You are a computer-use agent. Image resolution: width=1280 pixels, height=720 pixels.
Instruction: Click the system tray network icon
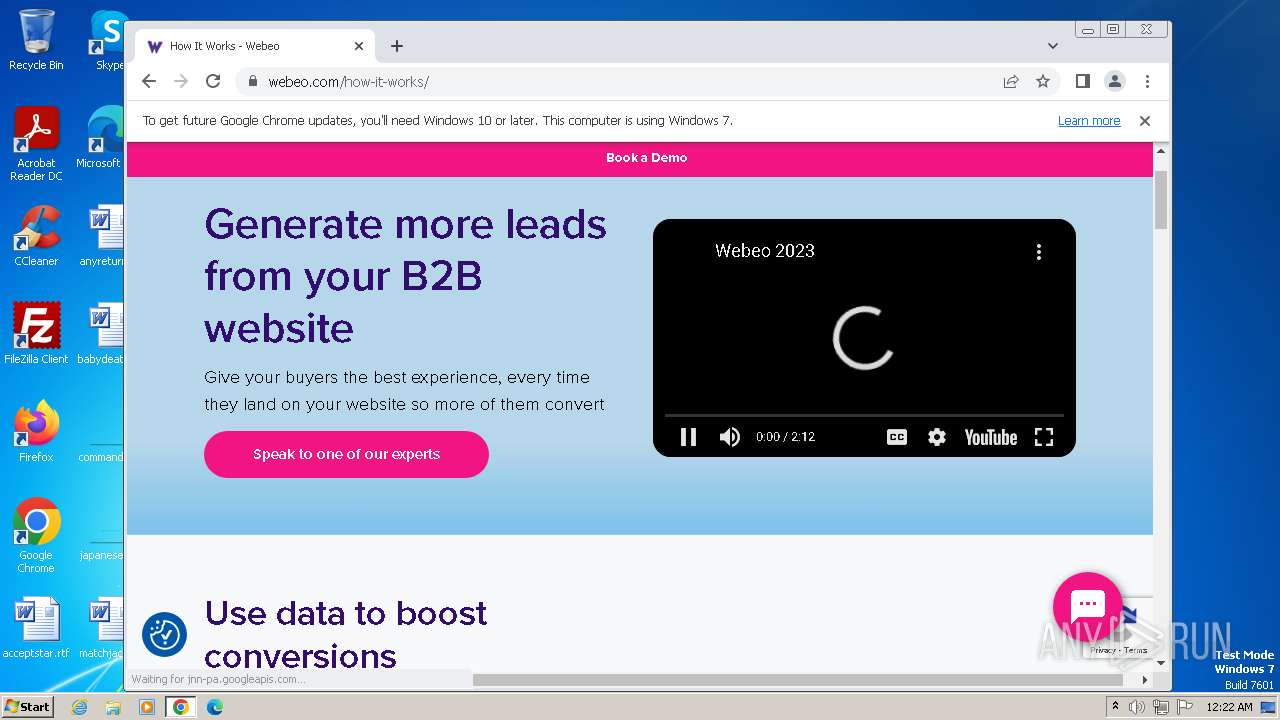coord(1161,707)
